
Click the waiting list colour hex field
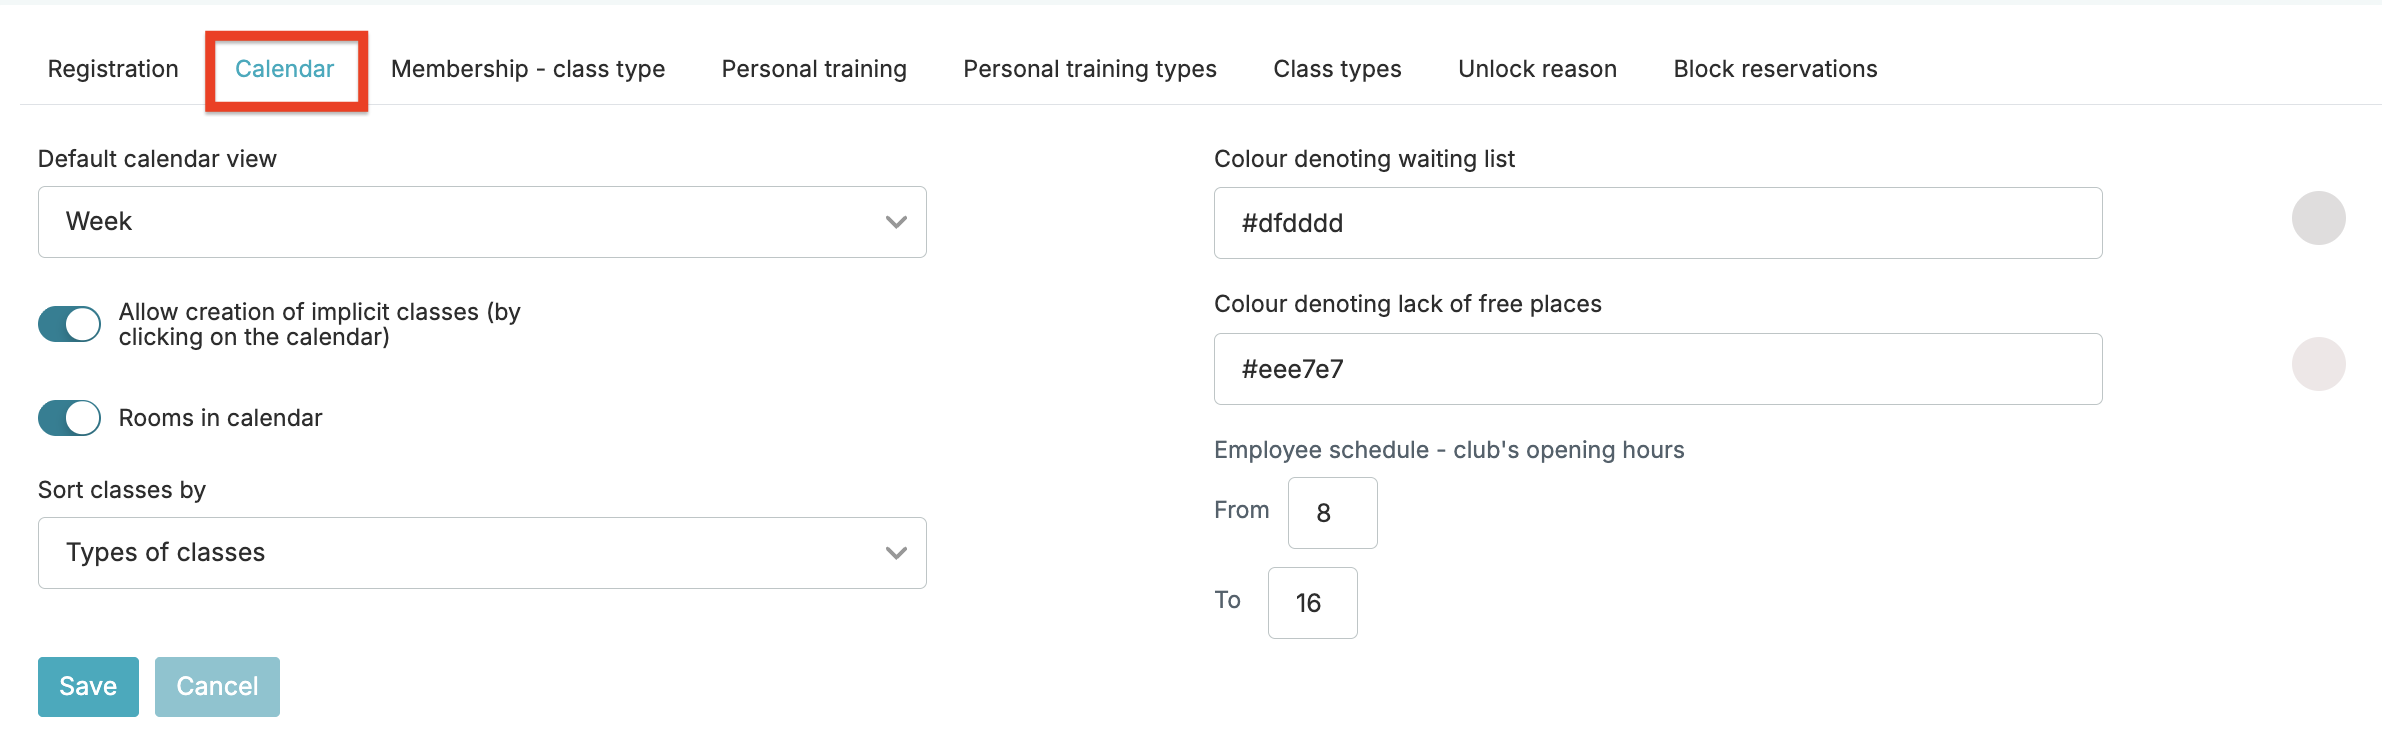pyautogui.click(x=1657, y=223)
